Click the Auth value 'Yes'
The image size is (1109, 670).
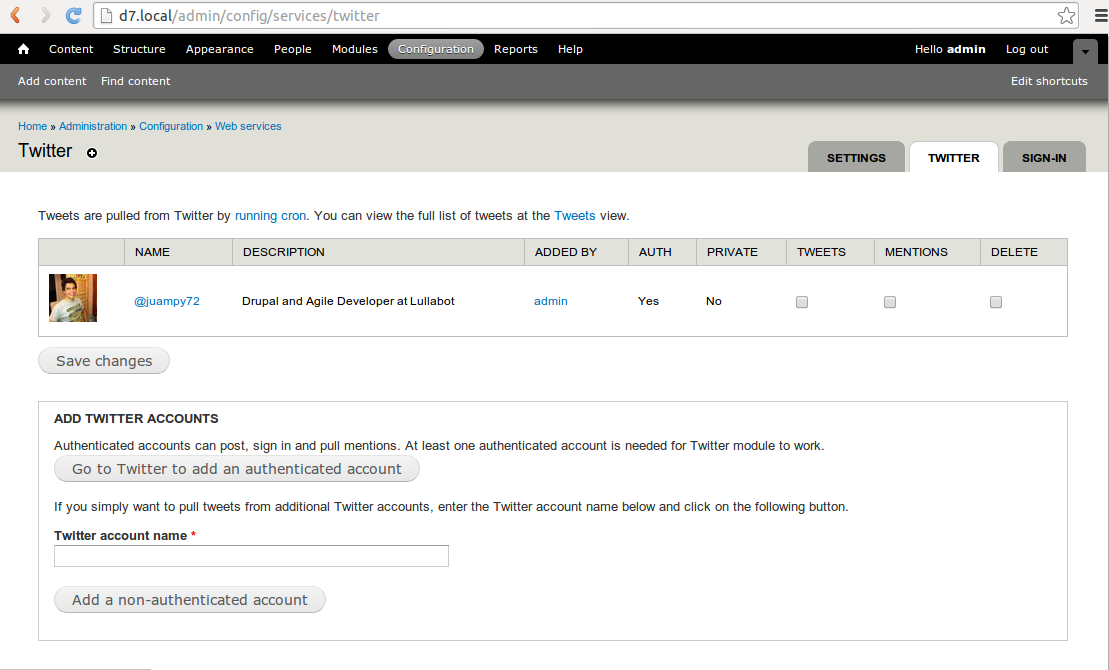[648, 301]
